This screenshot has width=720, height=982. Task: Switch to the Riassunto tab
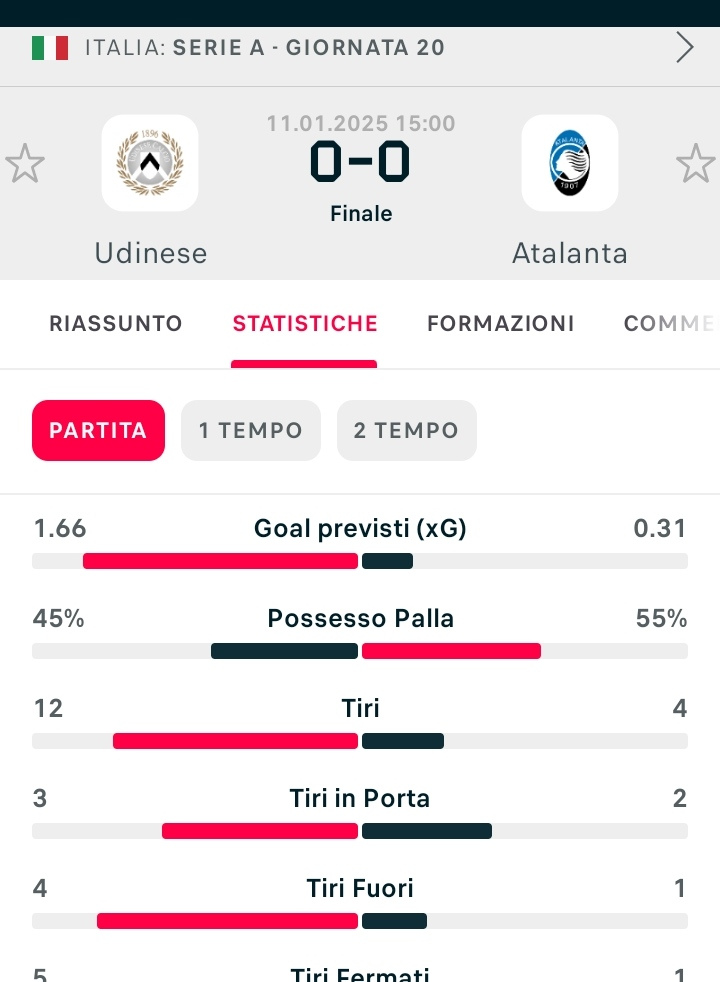tap(116, 323)
